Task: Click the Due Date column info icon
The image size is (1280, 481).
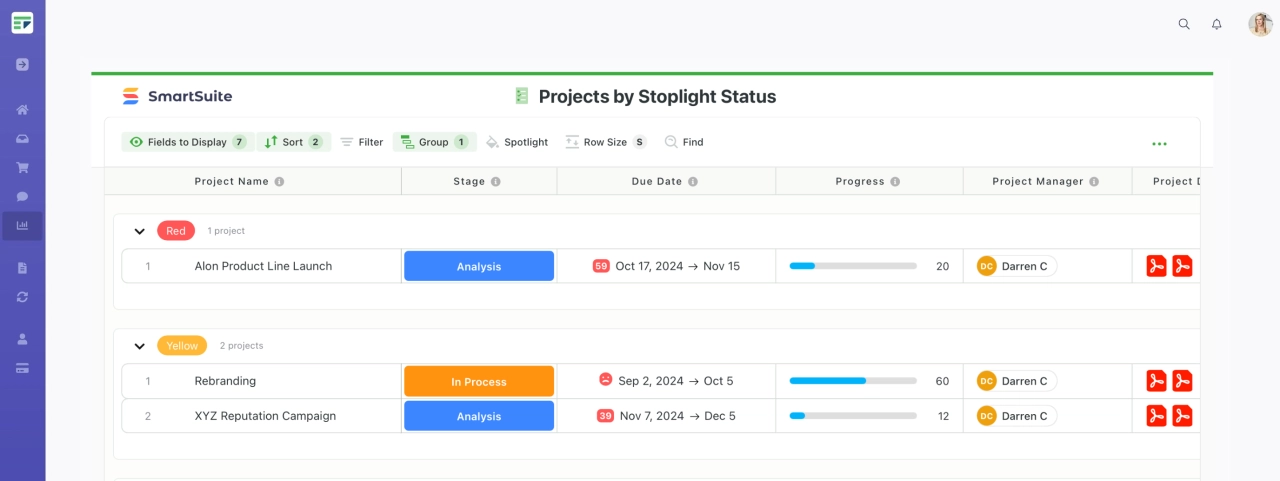Action: point(693,182)
